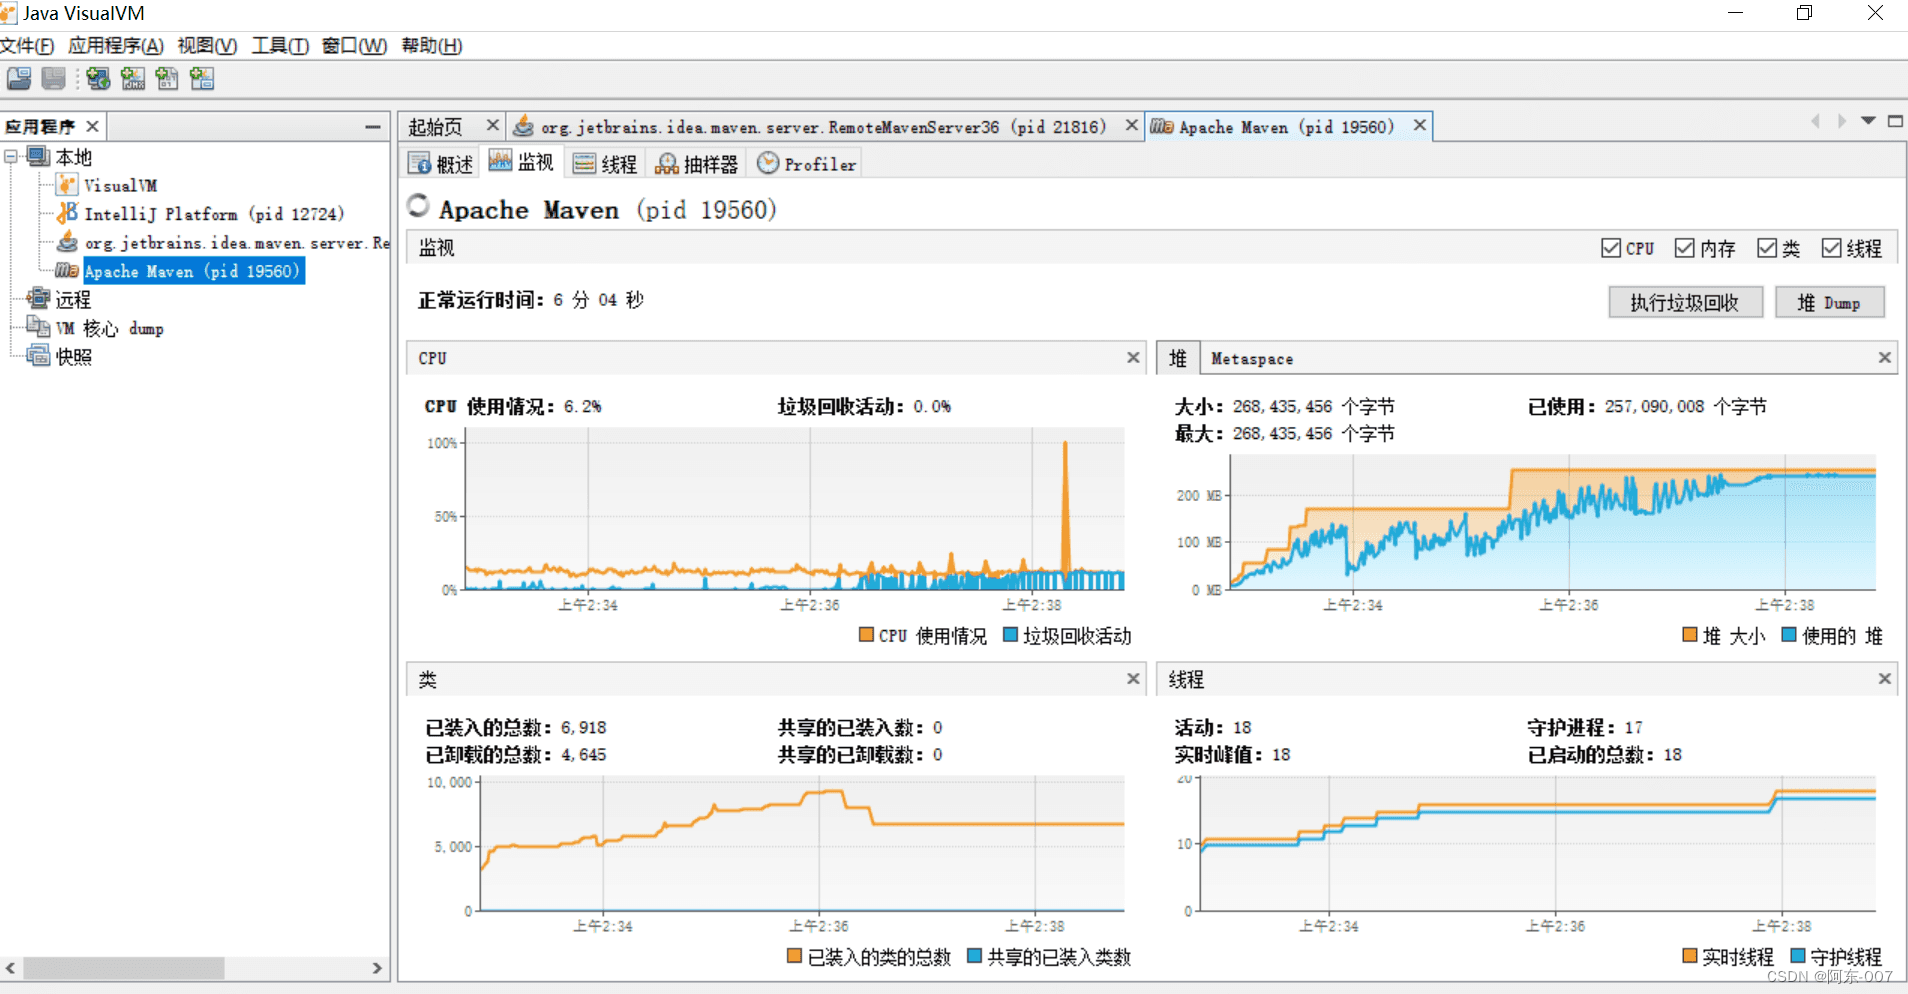Click the IntelliJ Platform icon in tree
The image size is (1908, 994).
pyautogui.click(x=67, y=213)
